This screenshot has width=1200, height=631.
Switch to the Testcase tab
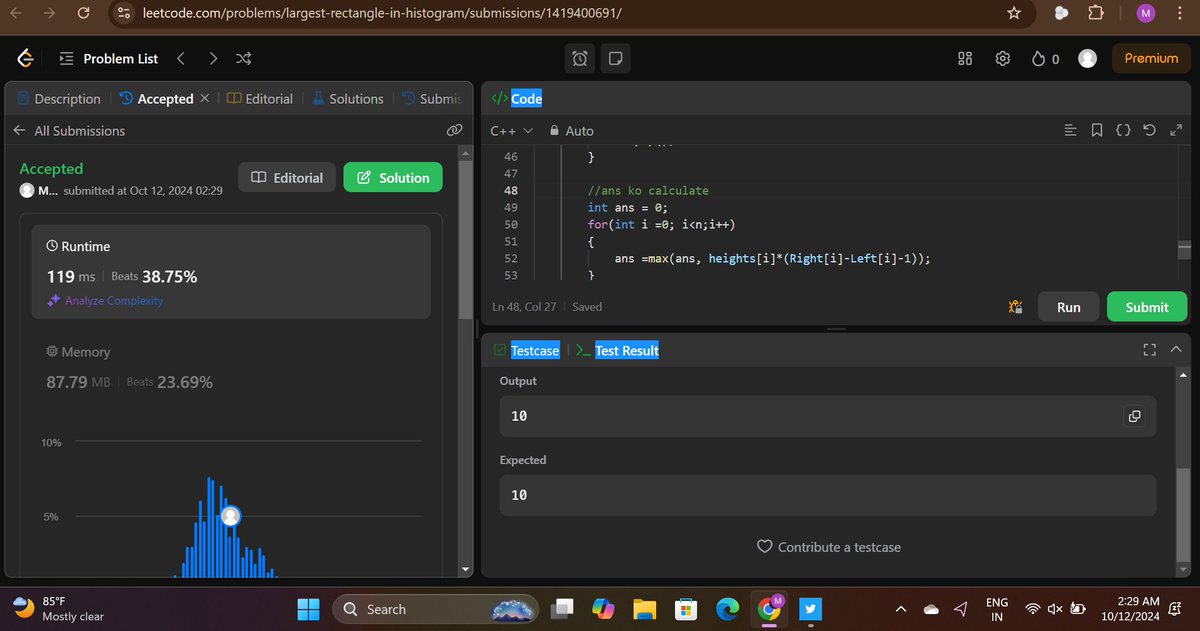(527, 350)
